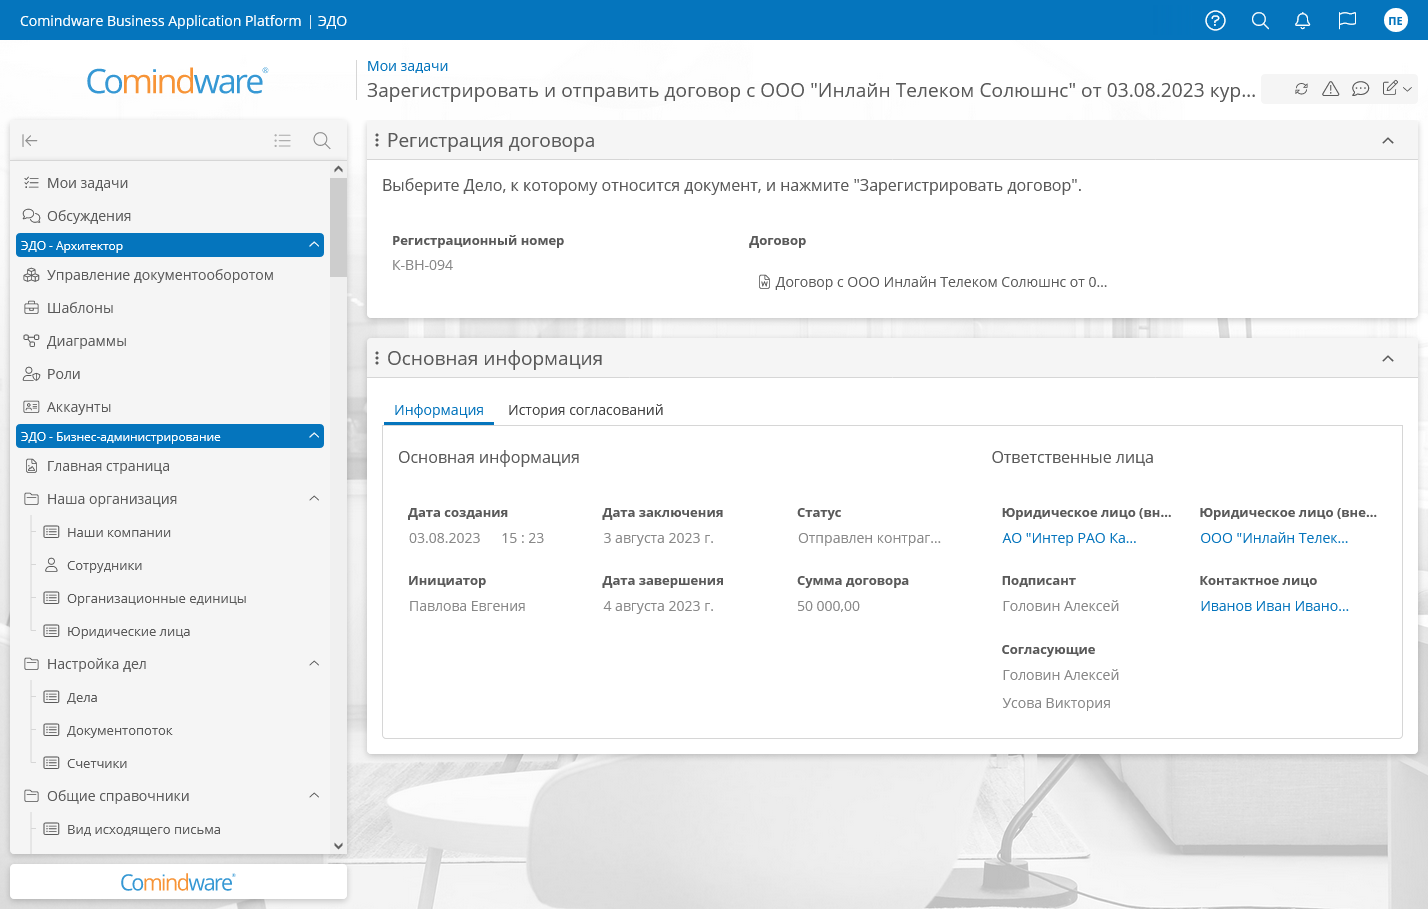Viewport: 1428px width, 909px height.
Task: Click initiator Павлова Евгения
Action: pos(467,606)
